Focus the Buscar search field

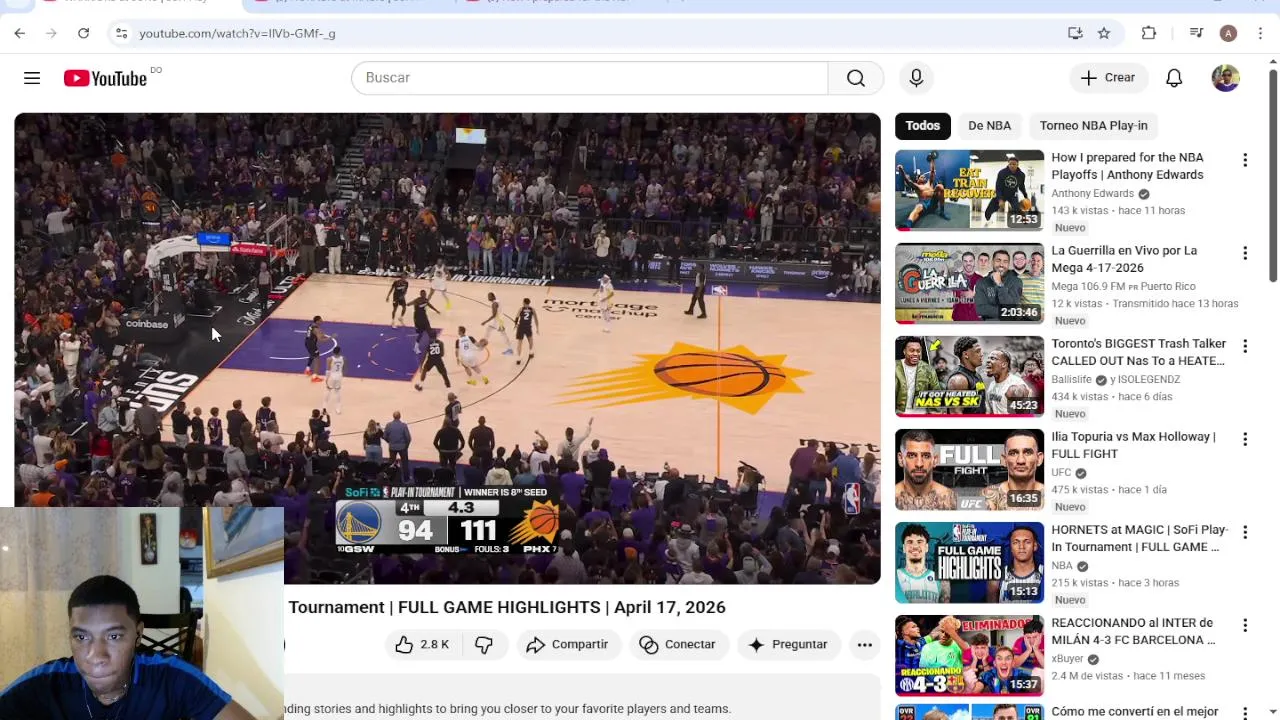click(x=590, y=78)
